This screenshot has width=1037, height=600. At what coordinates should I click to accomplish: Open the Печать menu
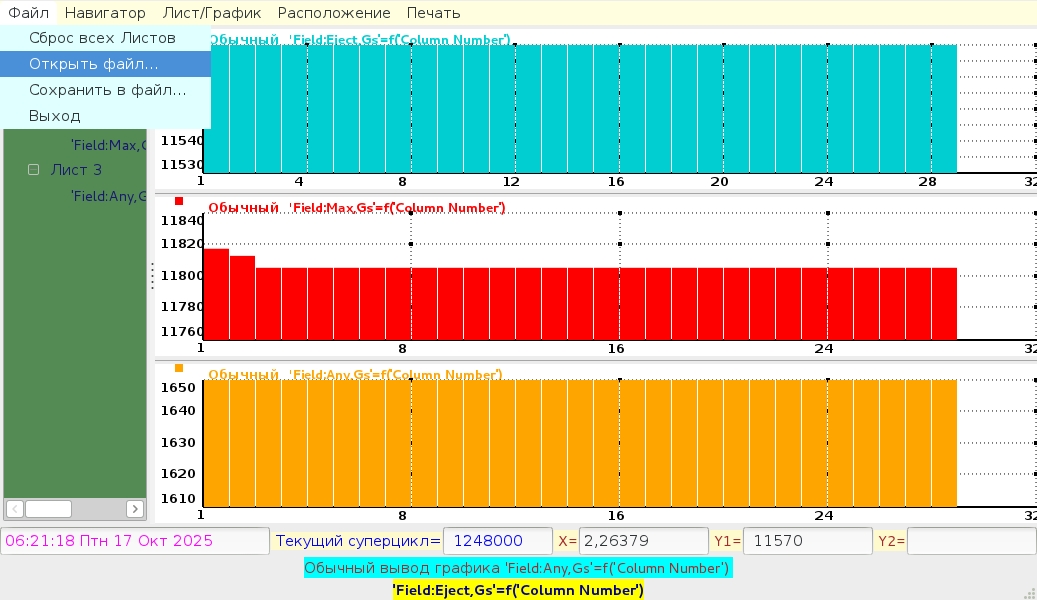pos(433,13)
